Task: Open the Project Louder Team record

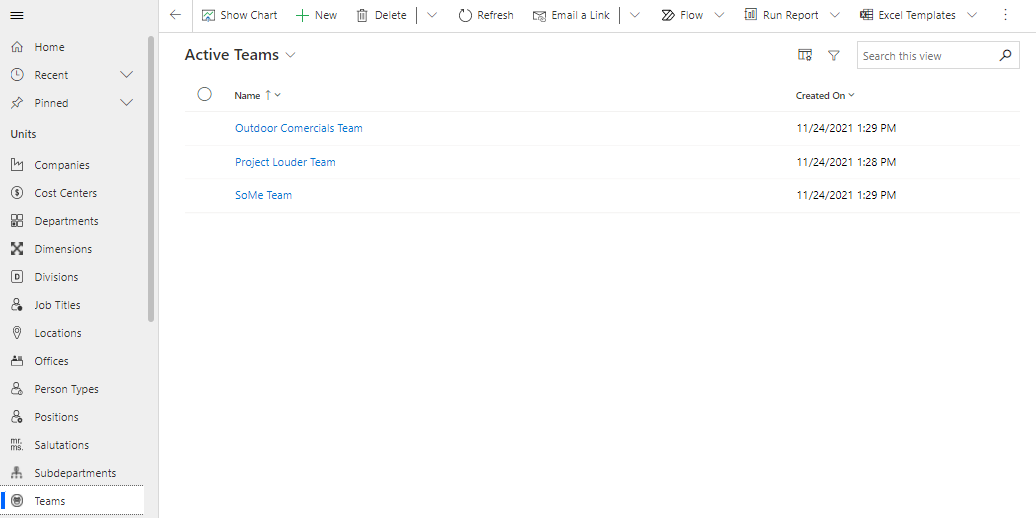Action: pyautogui.click(x=285, y=162)
